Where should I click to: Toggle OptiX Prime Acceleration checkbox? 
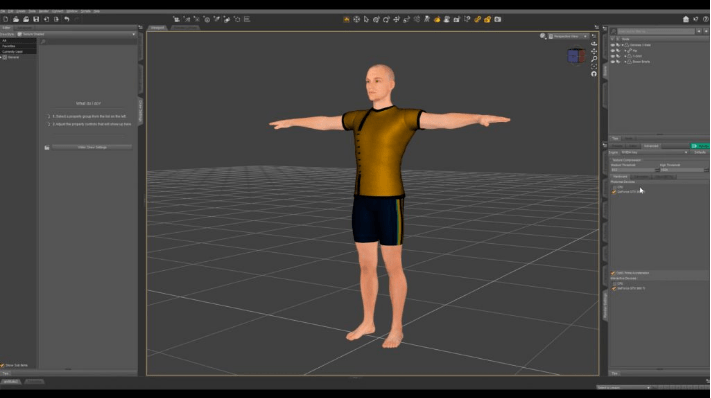pos(614,273)
